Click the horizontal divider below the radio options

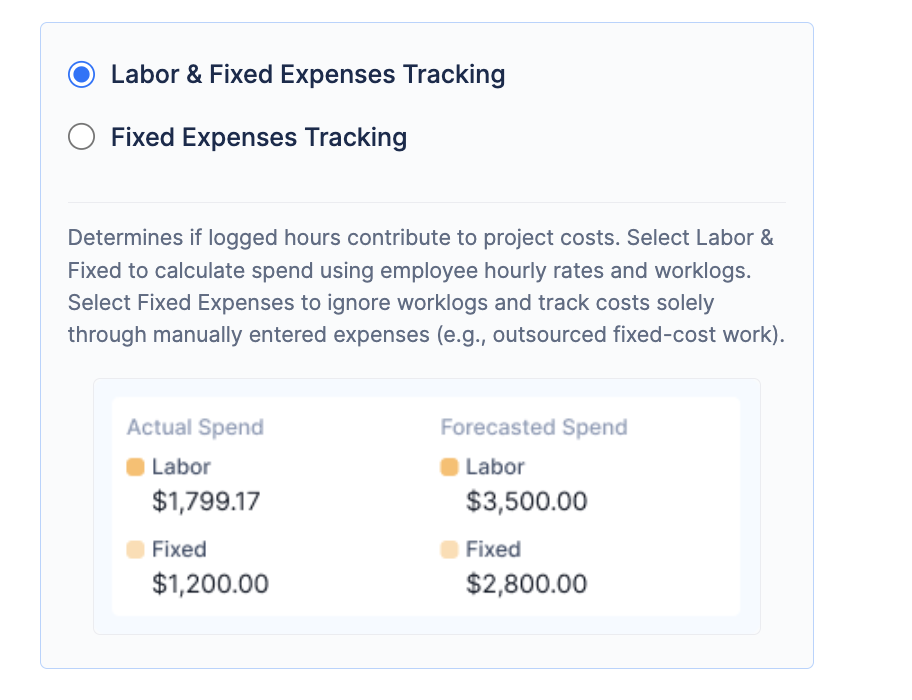(x=426, y=203)
